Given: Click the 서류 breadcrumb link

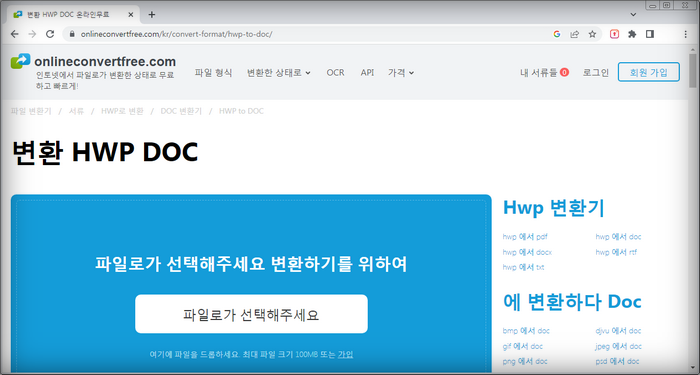Looking at the screenshot, I should [76, 111].
